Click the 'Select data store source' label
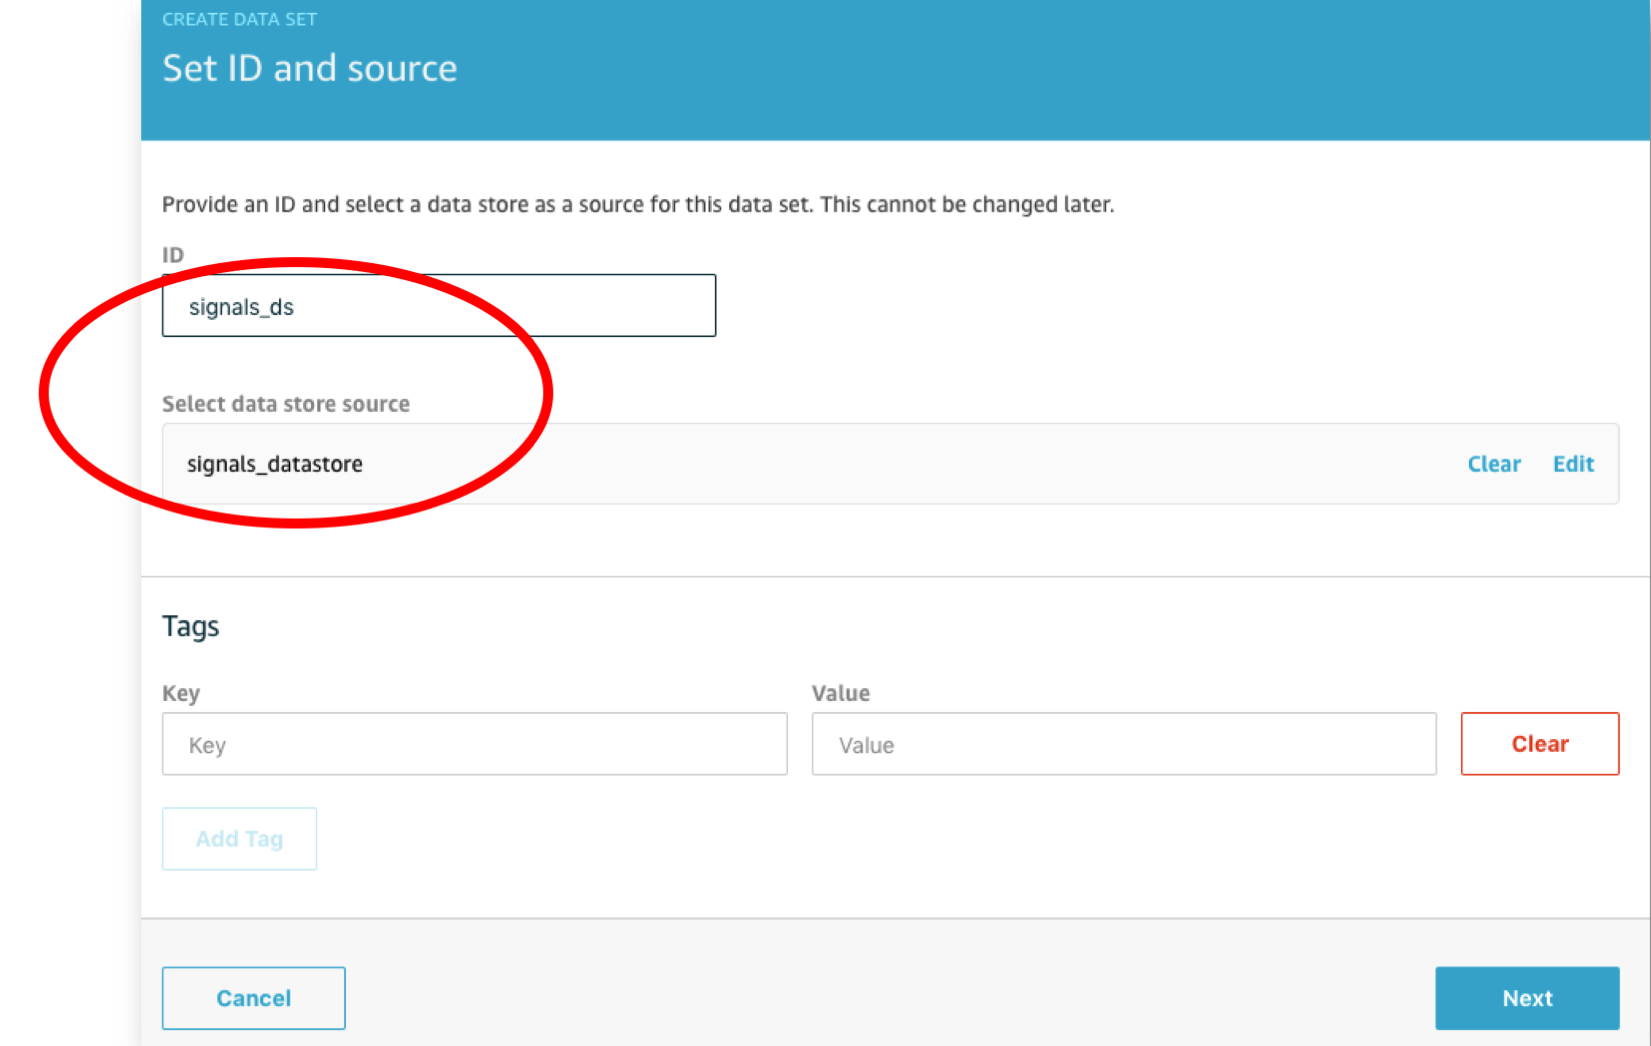Viewport: 1651px width, 1046px height. (286, 404)
